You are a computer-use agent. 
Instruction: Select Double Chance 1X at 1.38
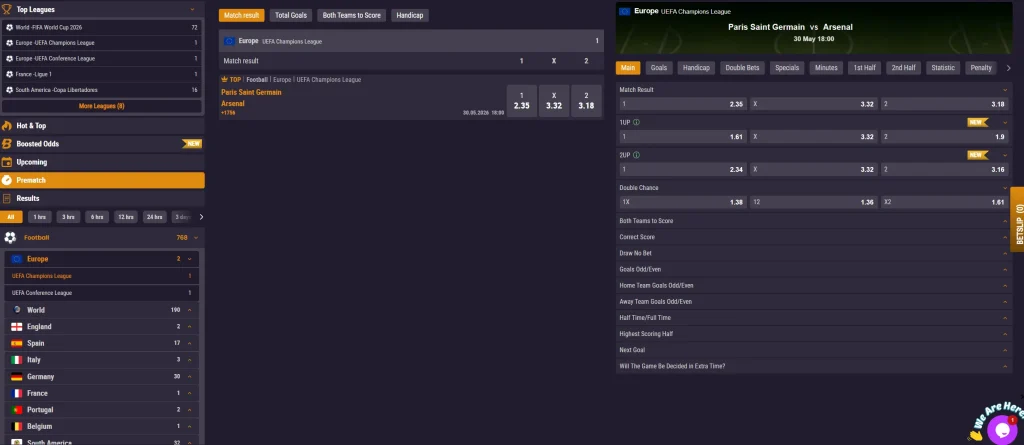coord(682,202)
